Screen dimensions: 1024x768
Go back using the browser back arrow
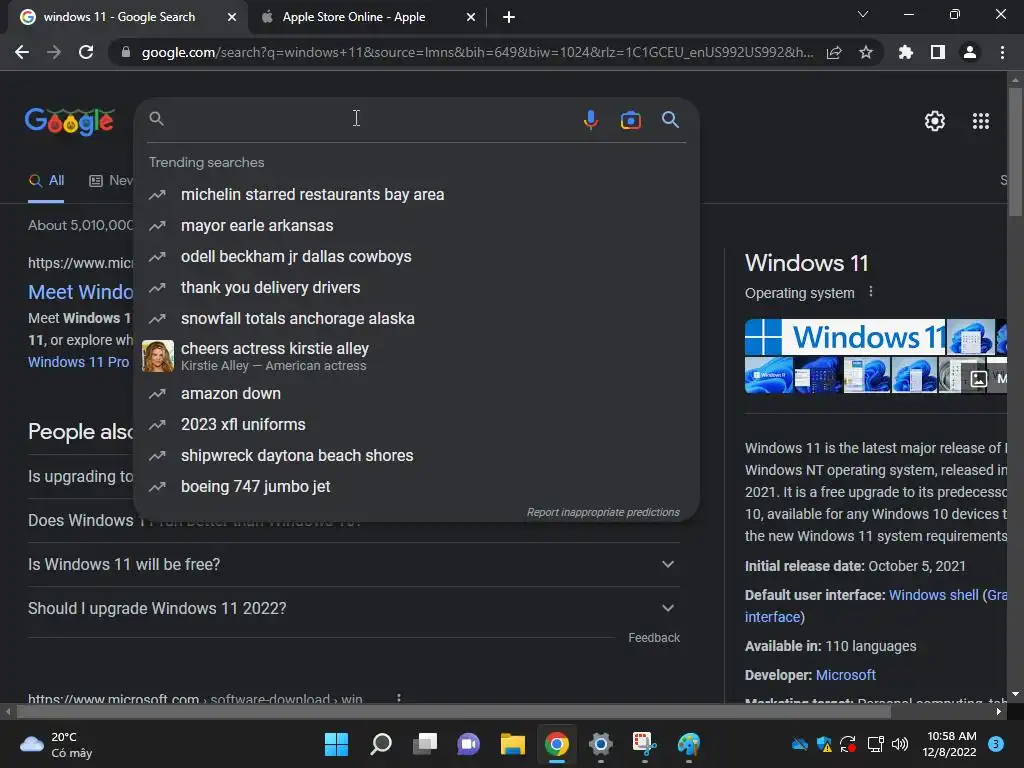pyautogui.click(x=22, y=52)
